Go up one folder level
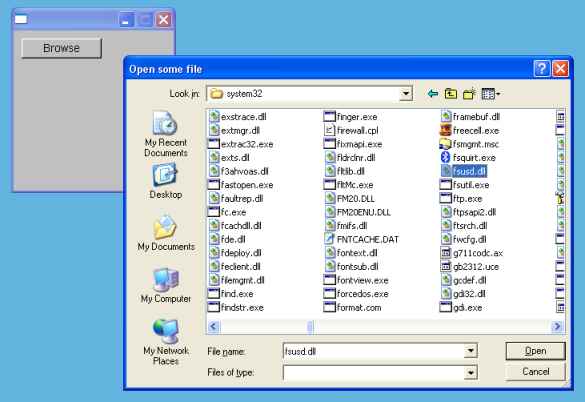This screenshot has height=402, width=585. point(451,94)
